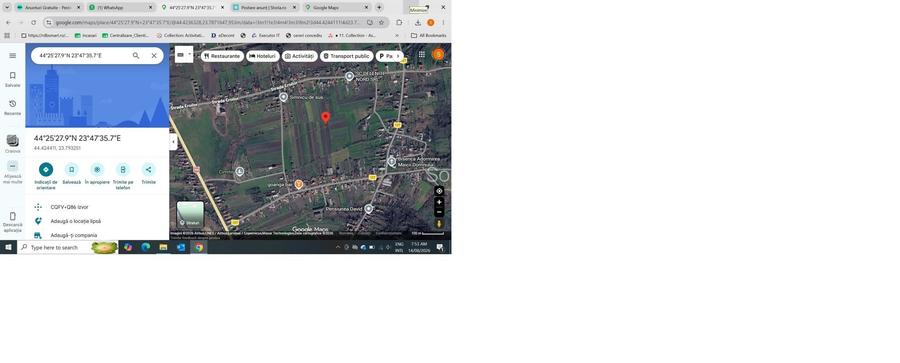Switch to the Postare anunț tab
Viewport: 900px width, 363px height.
[x=265, y=7]
